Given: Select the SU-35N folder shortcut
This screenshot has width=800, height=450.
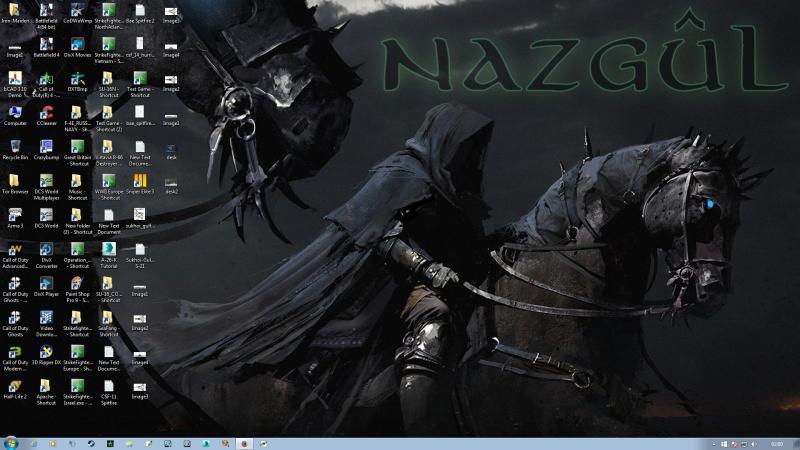Looking at the screenshot, I should [x=109, y=84].
